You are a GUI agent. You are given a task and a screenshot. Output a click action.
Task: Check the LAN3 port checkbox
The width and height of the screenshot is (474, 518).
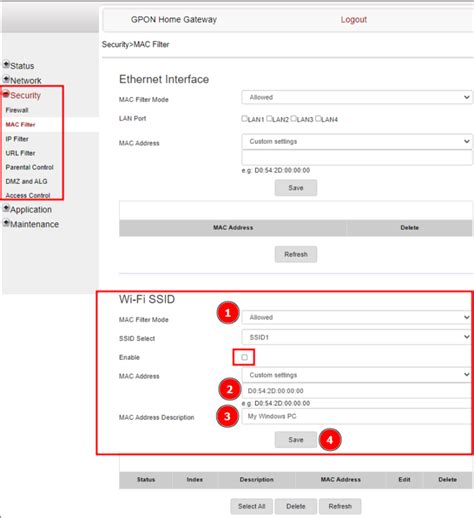(x=293, y=118)
